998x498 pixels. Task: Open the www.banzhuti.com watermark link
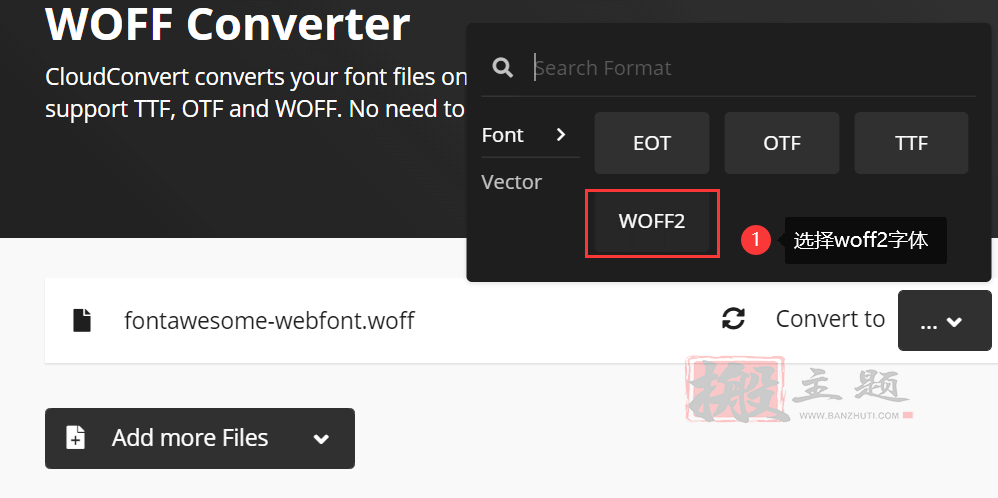[x=849, y=416]
